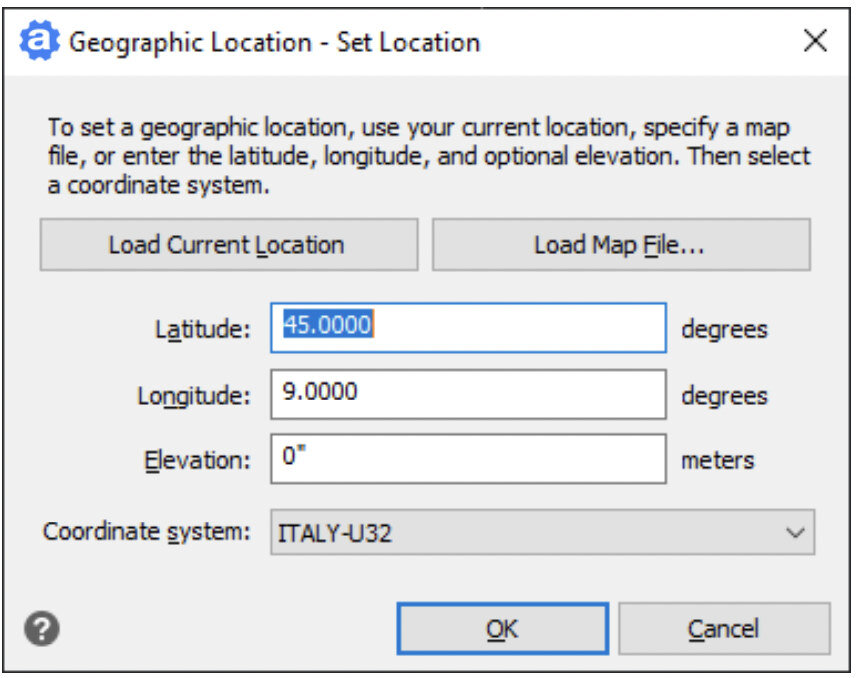The width and height of the screenshot is (862, 678).
Task: Confirm settings with the OK button
Action: [502, 629]
